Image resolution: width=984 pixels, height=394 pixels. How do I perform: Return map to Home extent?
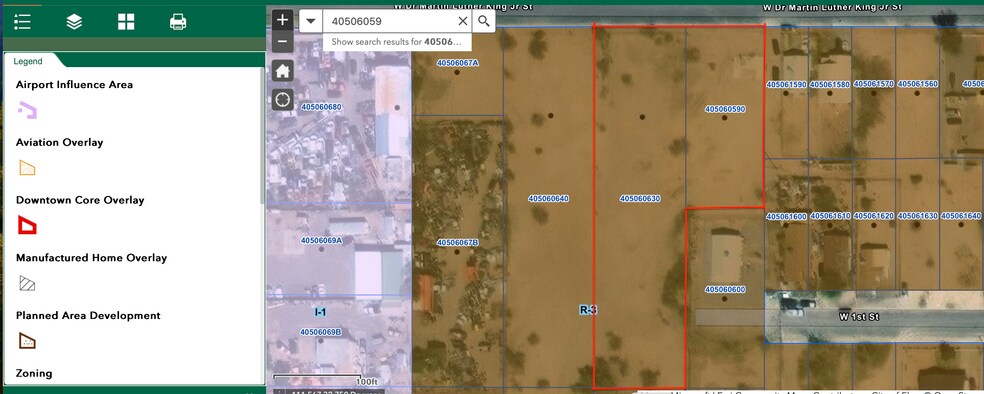point(282,71)
